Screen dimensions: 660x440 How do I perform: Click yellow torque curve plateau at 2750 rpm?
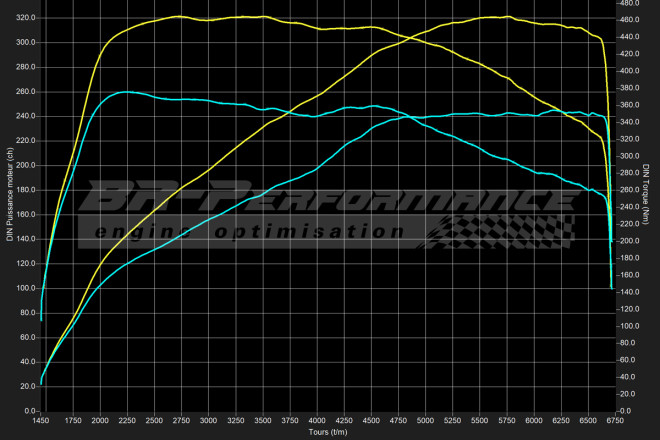179,16
